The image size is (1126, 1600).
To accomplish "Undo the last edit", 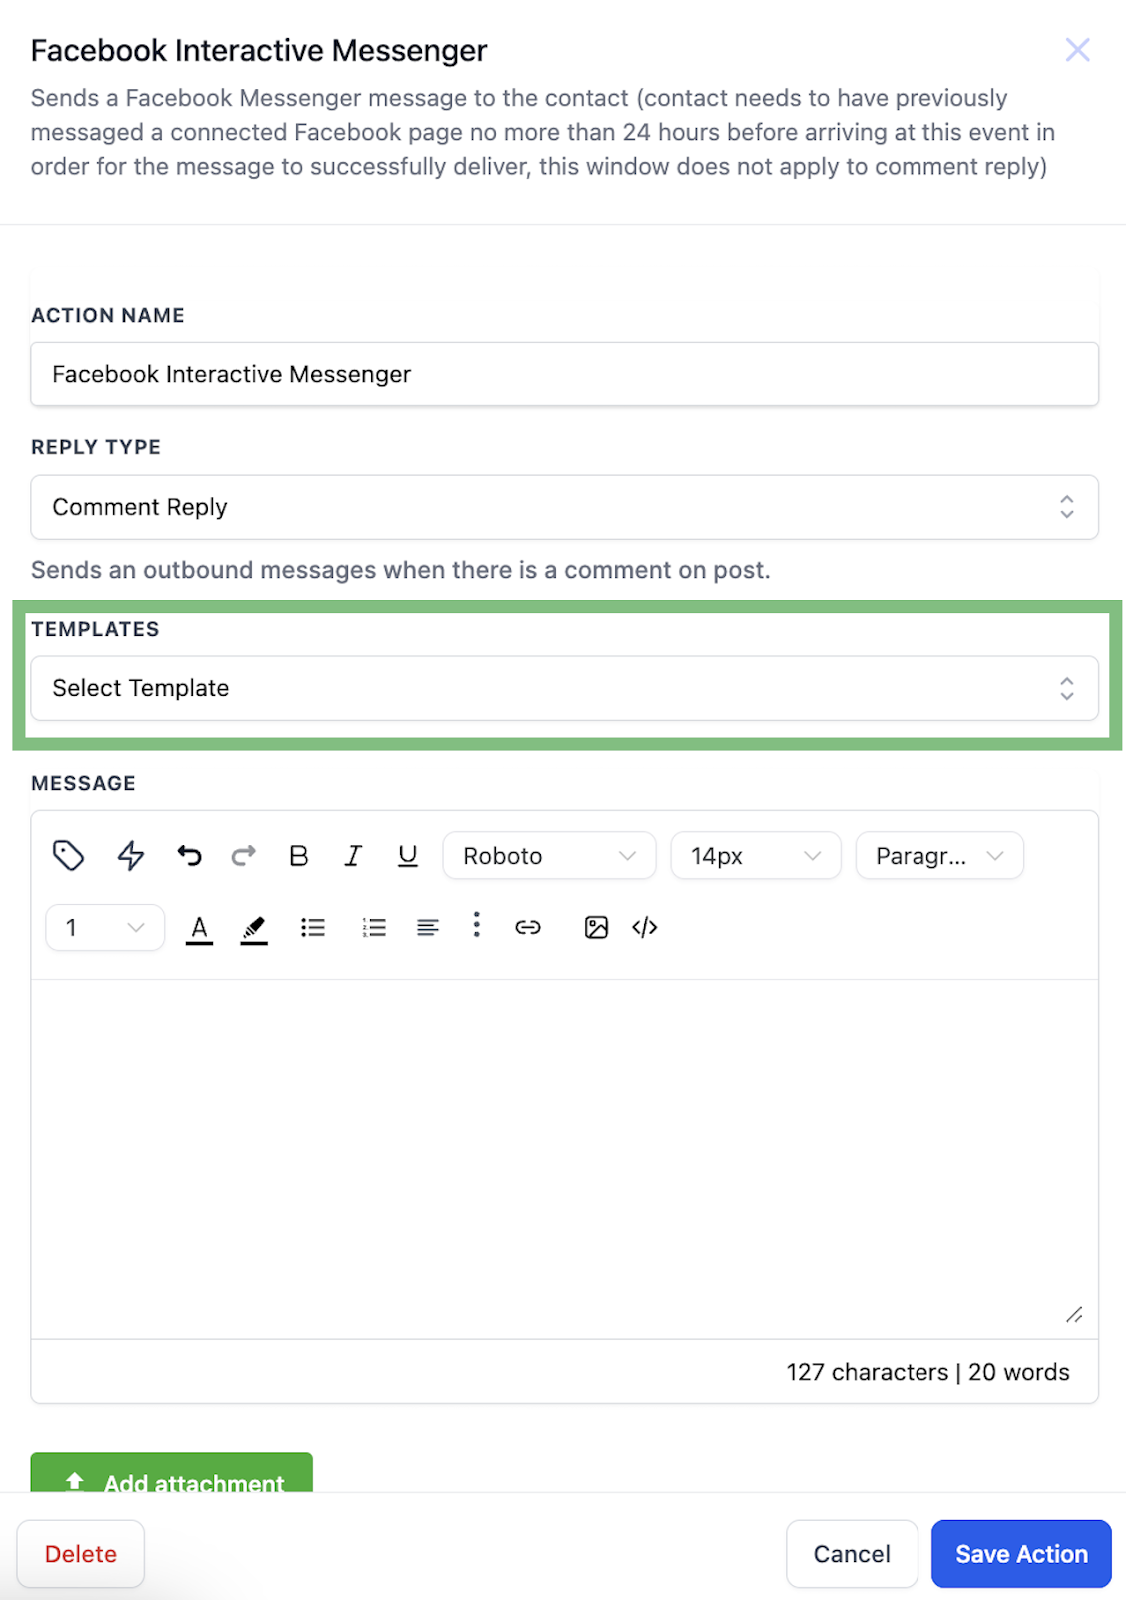I will [189, 856].
